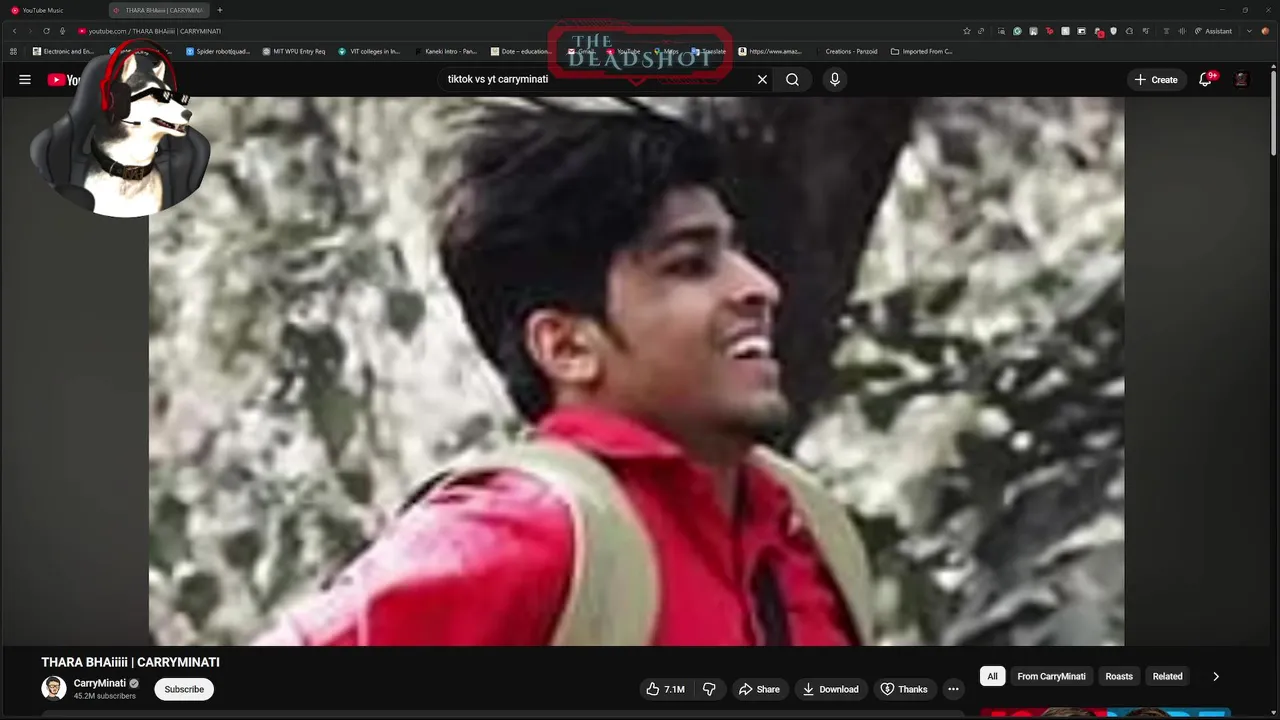This screenshot has width=1280, height=720.
Task: Open the YouTube hamburger guide menu
Action: [25, 80]
